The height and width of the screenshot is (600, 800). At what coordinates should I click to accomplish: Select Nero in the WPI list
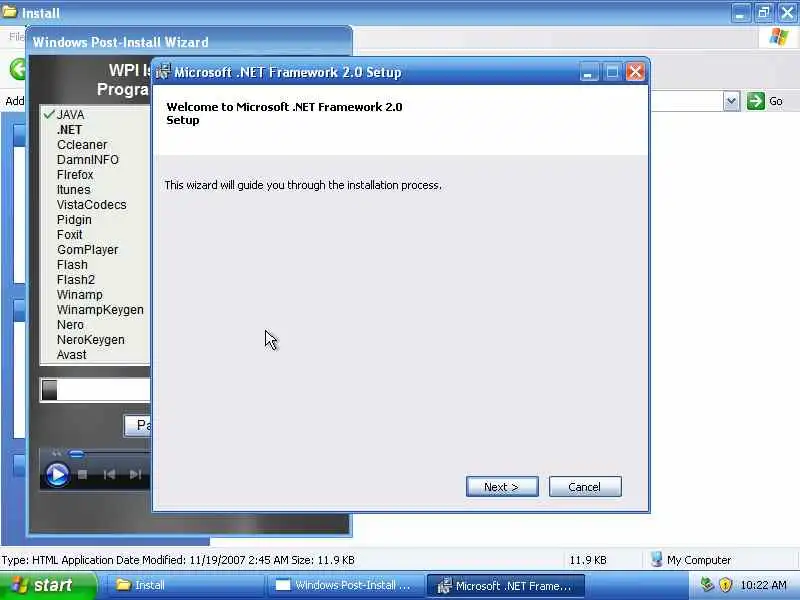(x=70, y=324)
